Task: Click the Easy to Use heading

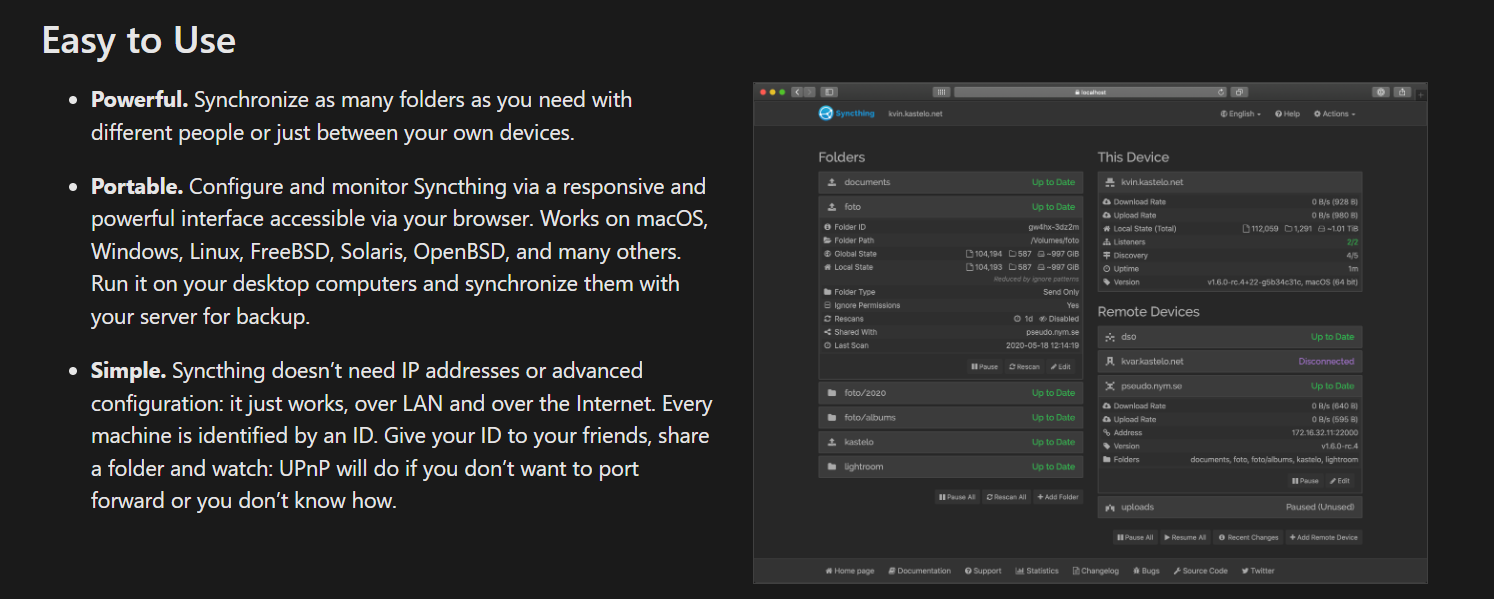Action: (x=139, y=40)
